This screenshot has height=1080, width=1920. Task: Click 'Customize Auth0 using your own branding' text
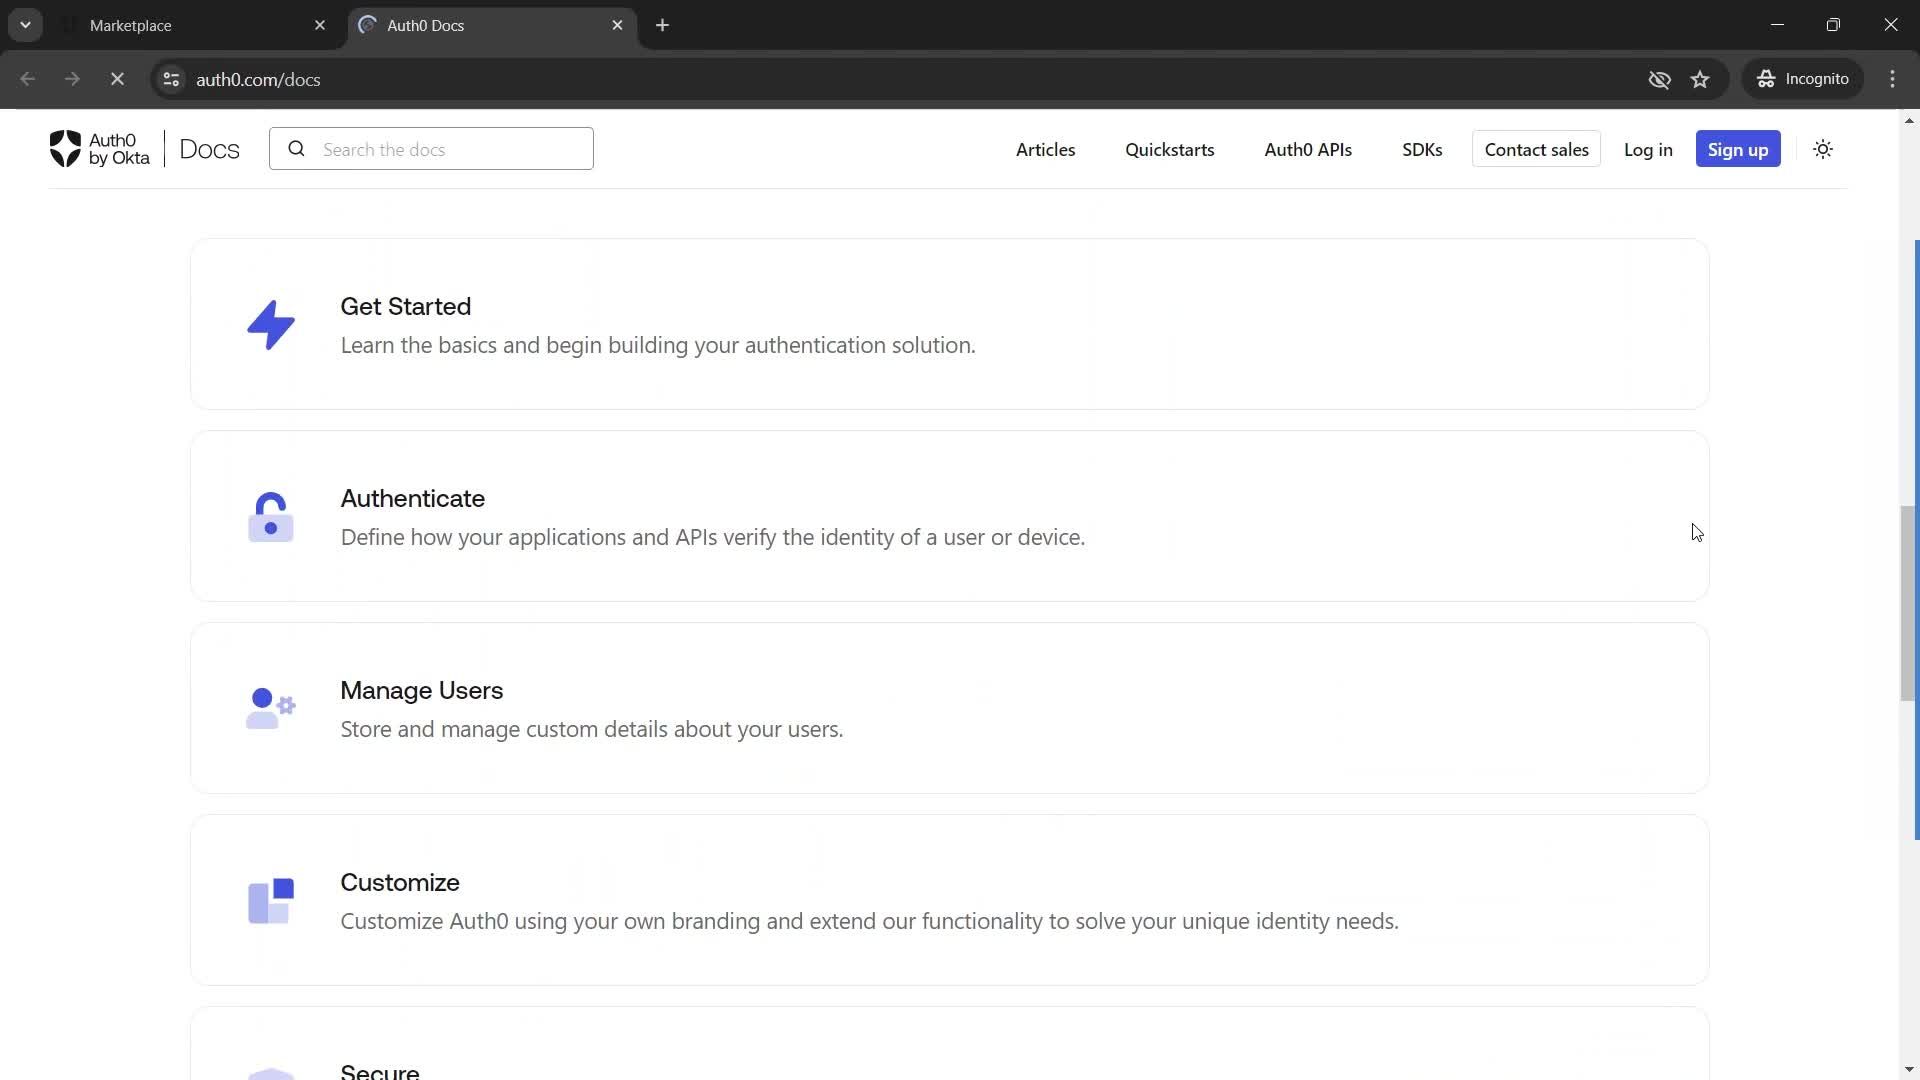pyautogui.click(x=869, y=921)
